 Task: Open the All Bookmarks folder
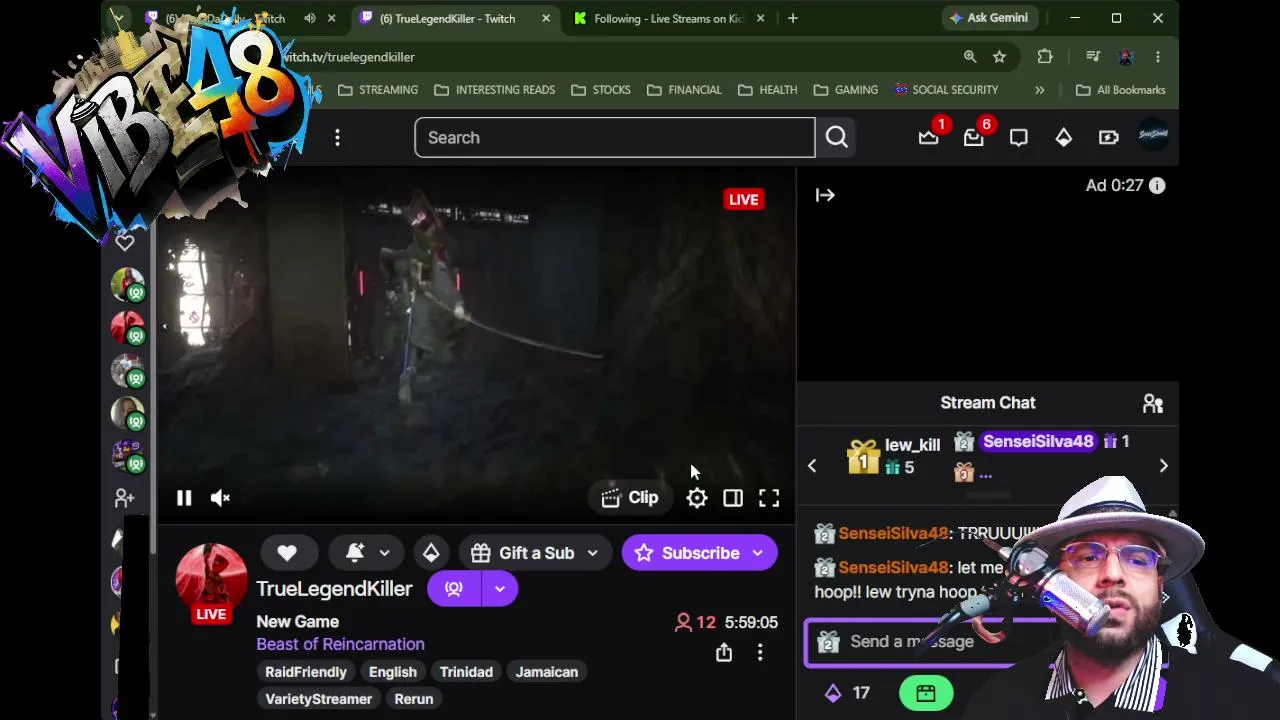click(x=1121, y=90)
